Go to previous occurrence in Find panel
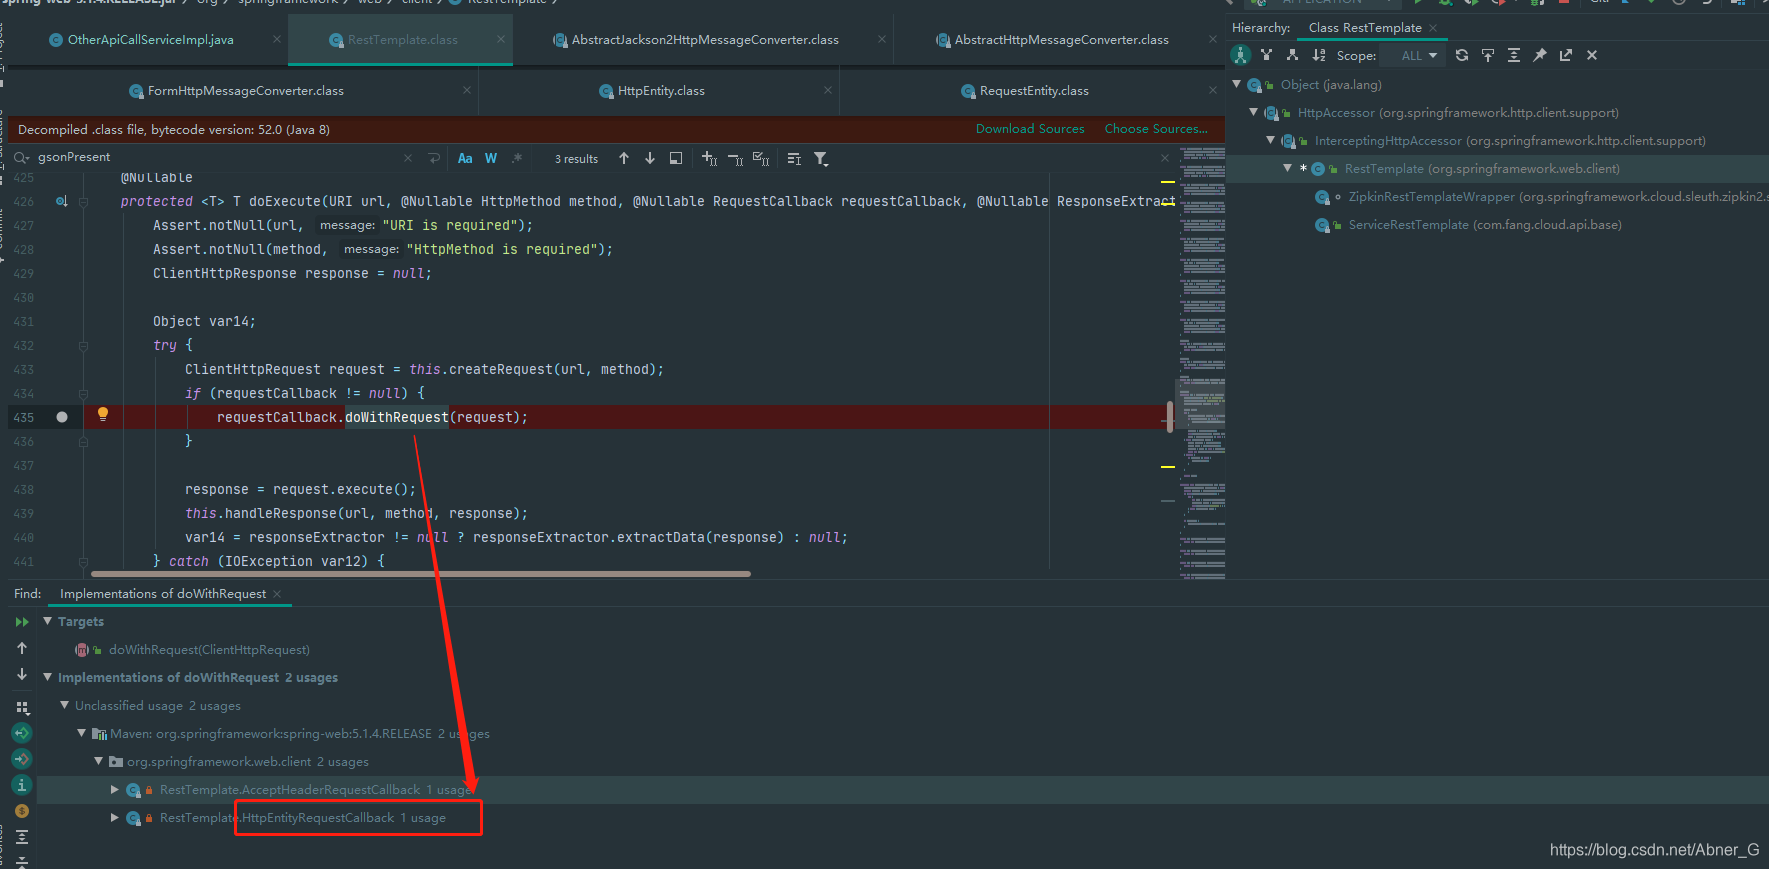The height and width of the screenshot is (869, 1769). coord(22,648)
